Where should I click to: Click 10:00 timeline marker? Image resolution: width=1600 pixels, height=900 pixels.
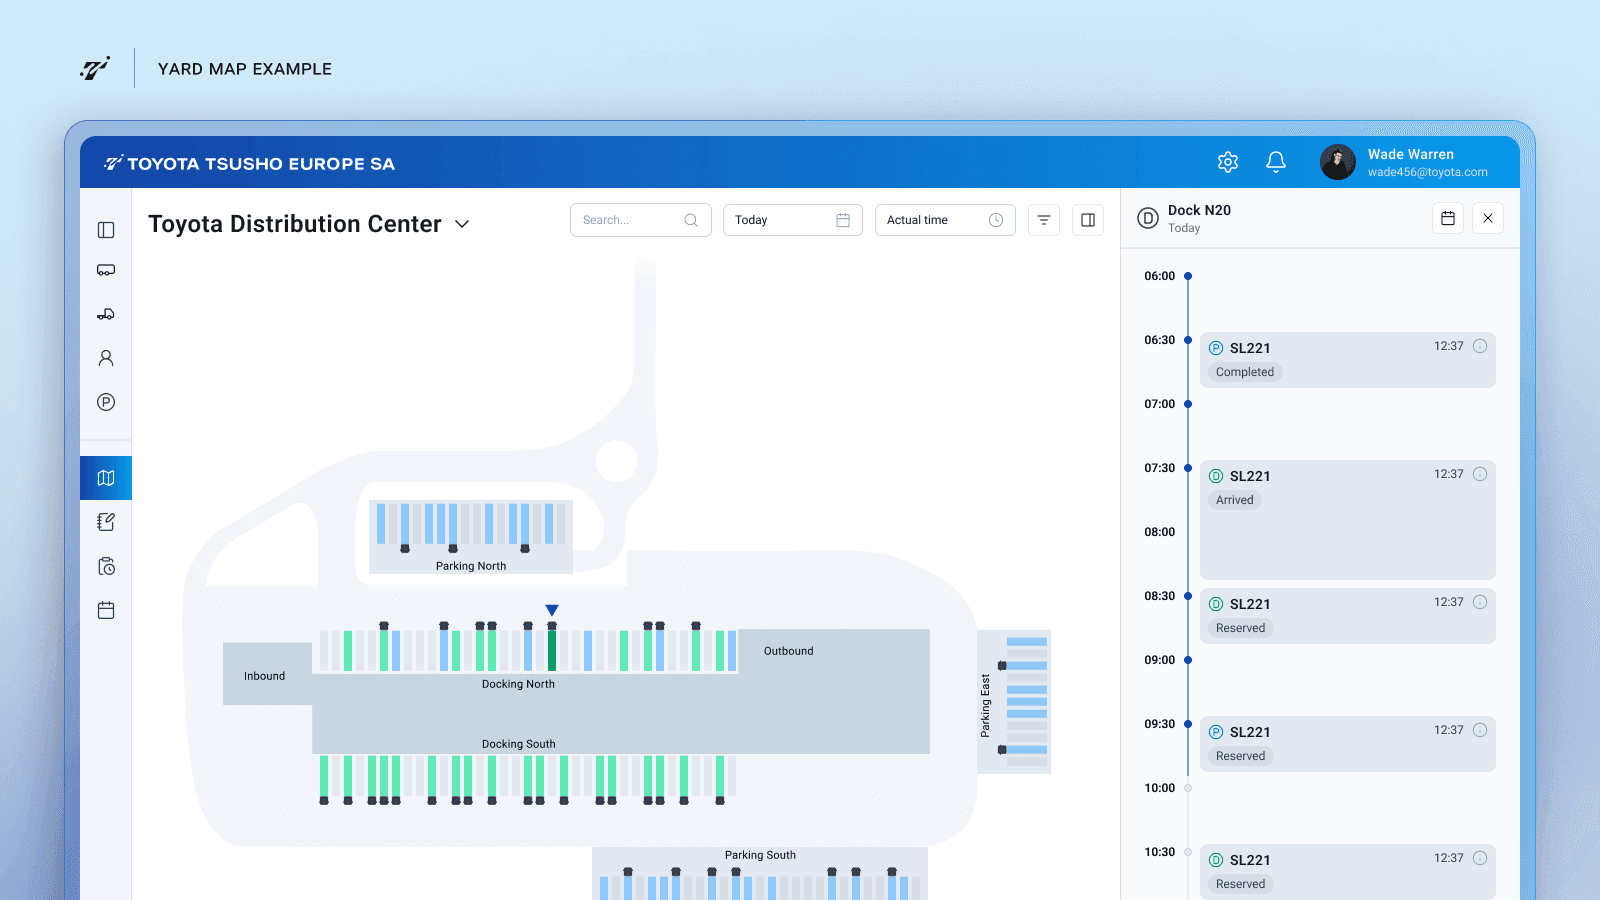coord(1188,788)
